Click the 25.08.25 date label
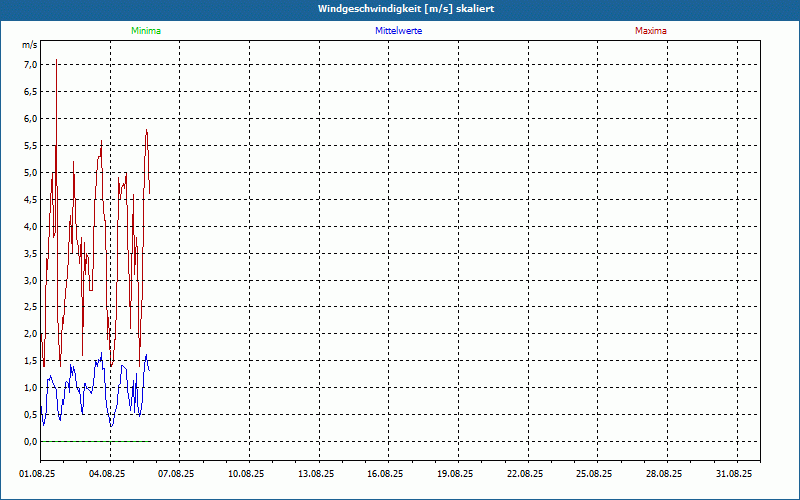800x500 pixels. point(594,474)
